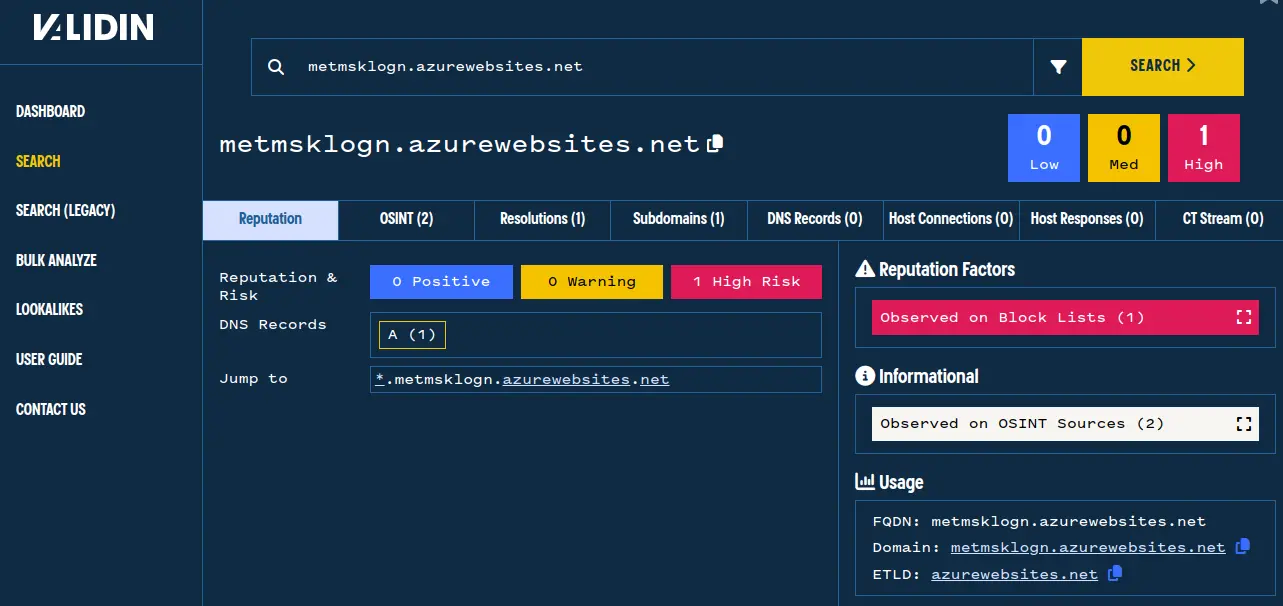
Task: Click the 0 Warning reputation button
Action: pyautogui.click(x=592, y=282)
